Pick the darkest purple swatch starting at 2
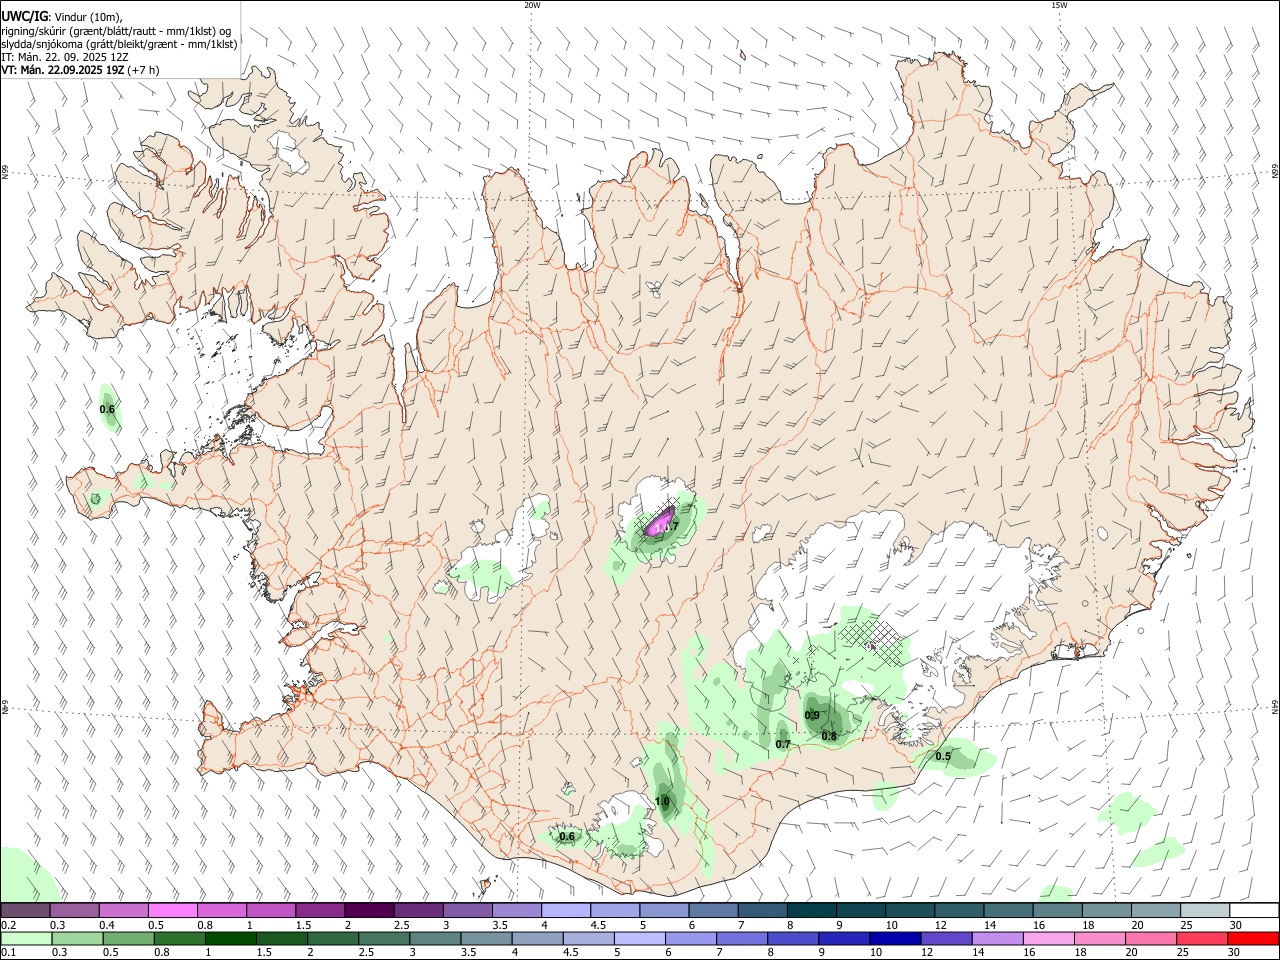 (369, 910)
